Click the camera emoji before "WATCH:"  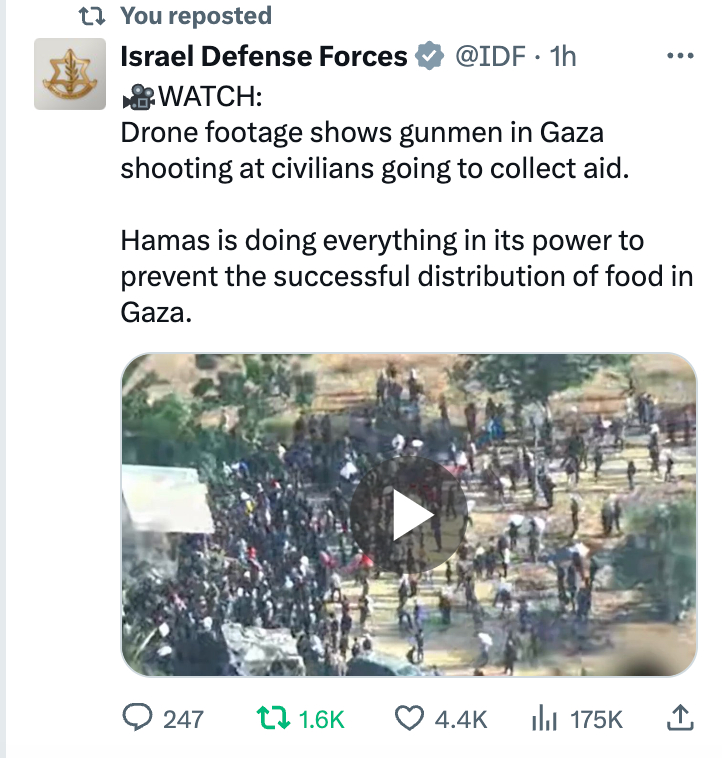point(139,97)
